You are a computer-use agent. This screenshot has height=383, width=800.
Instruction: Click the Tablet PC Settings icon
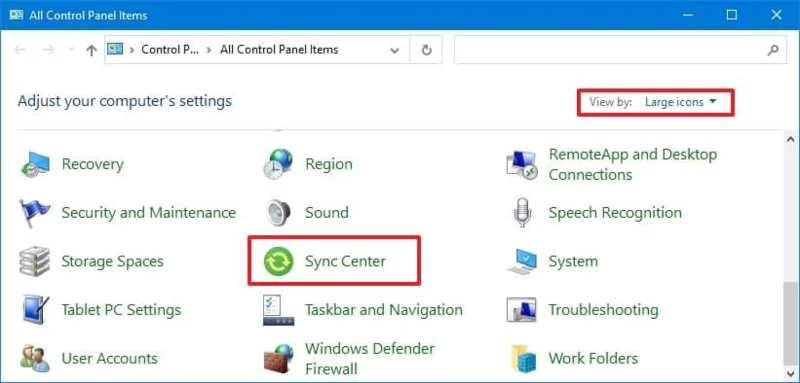(x=35, y=310)
